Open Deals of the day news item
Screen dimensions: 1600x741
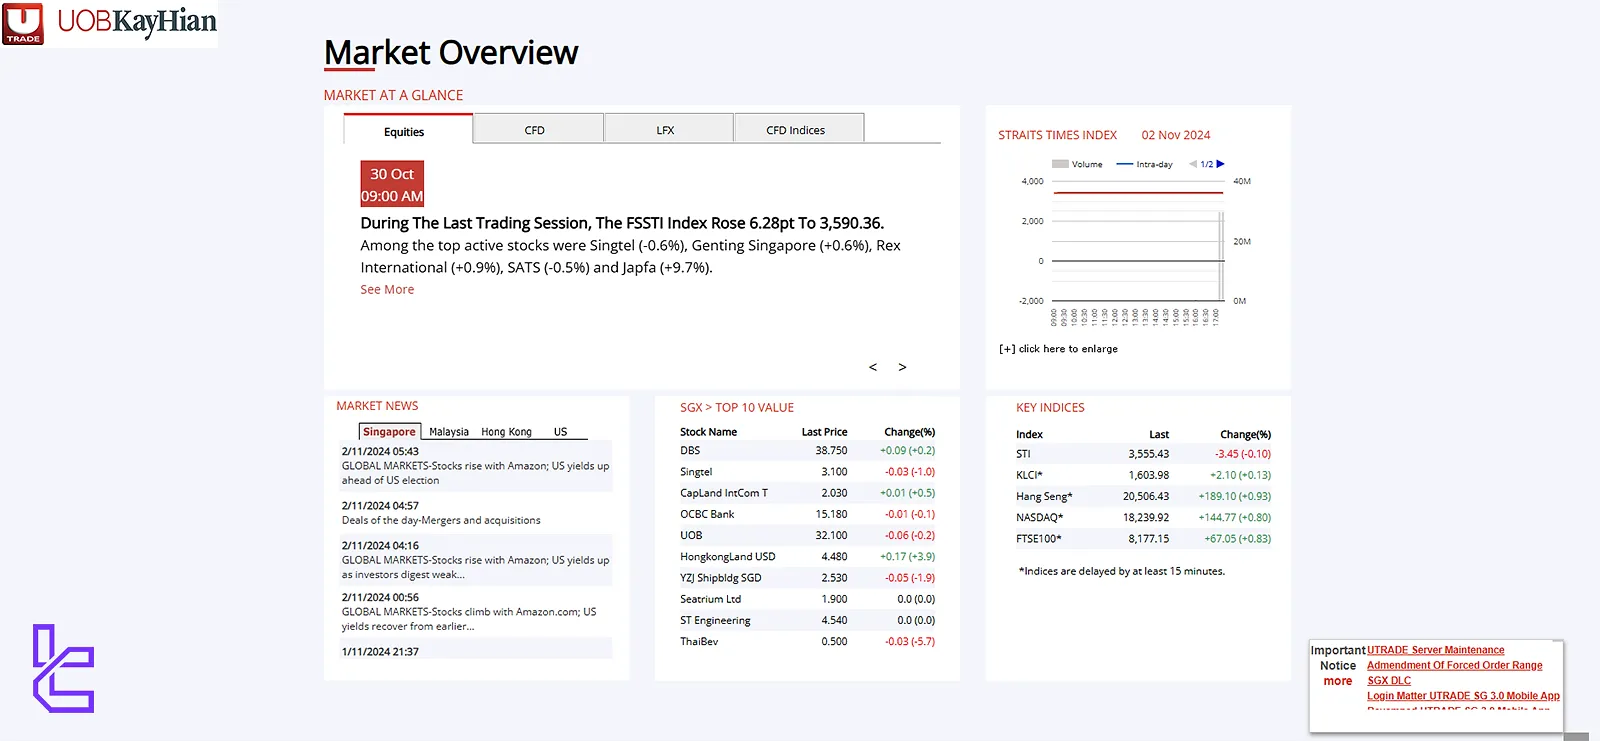[x=441, y=520]
